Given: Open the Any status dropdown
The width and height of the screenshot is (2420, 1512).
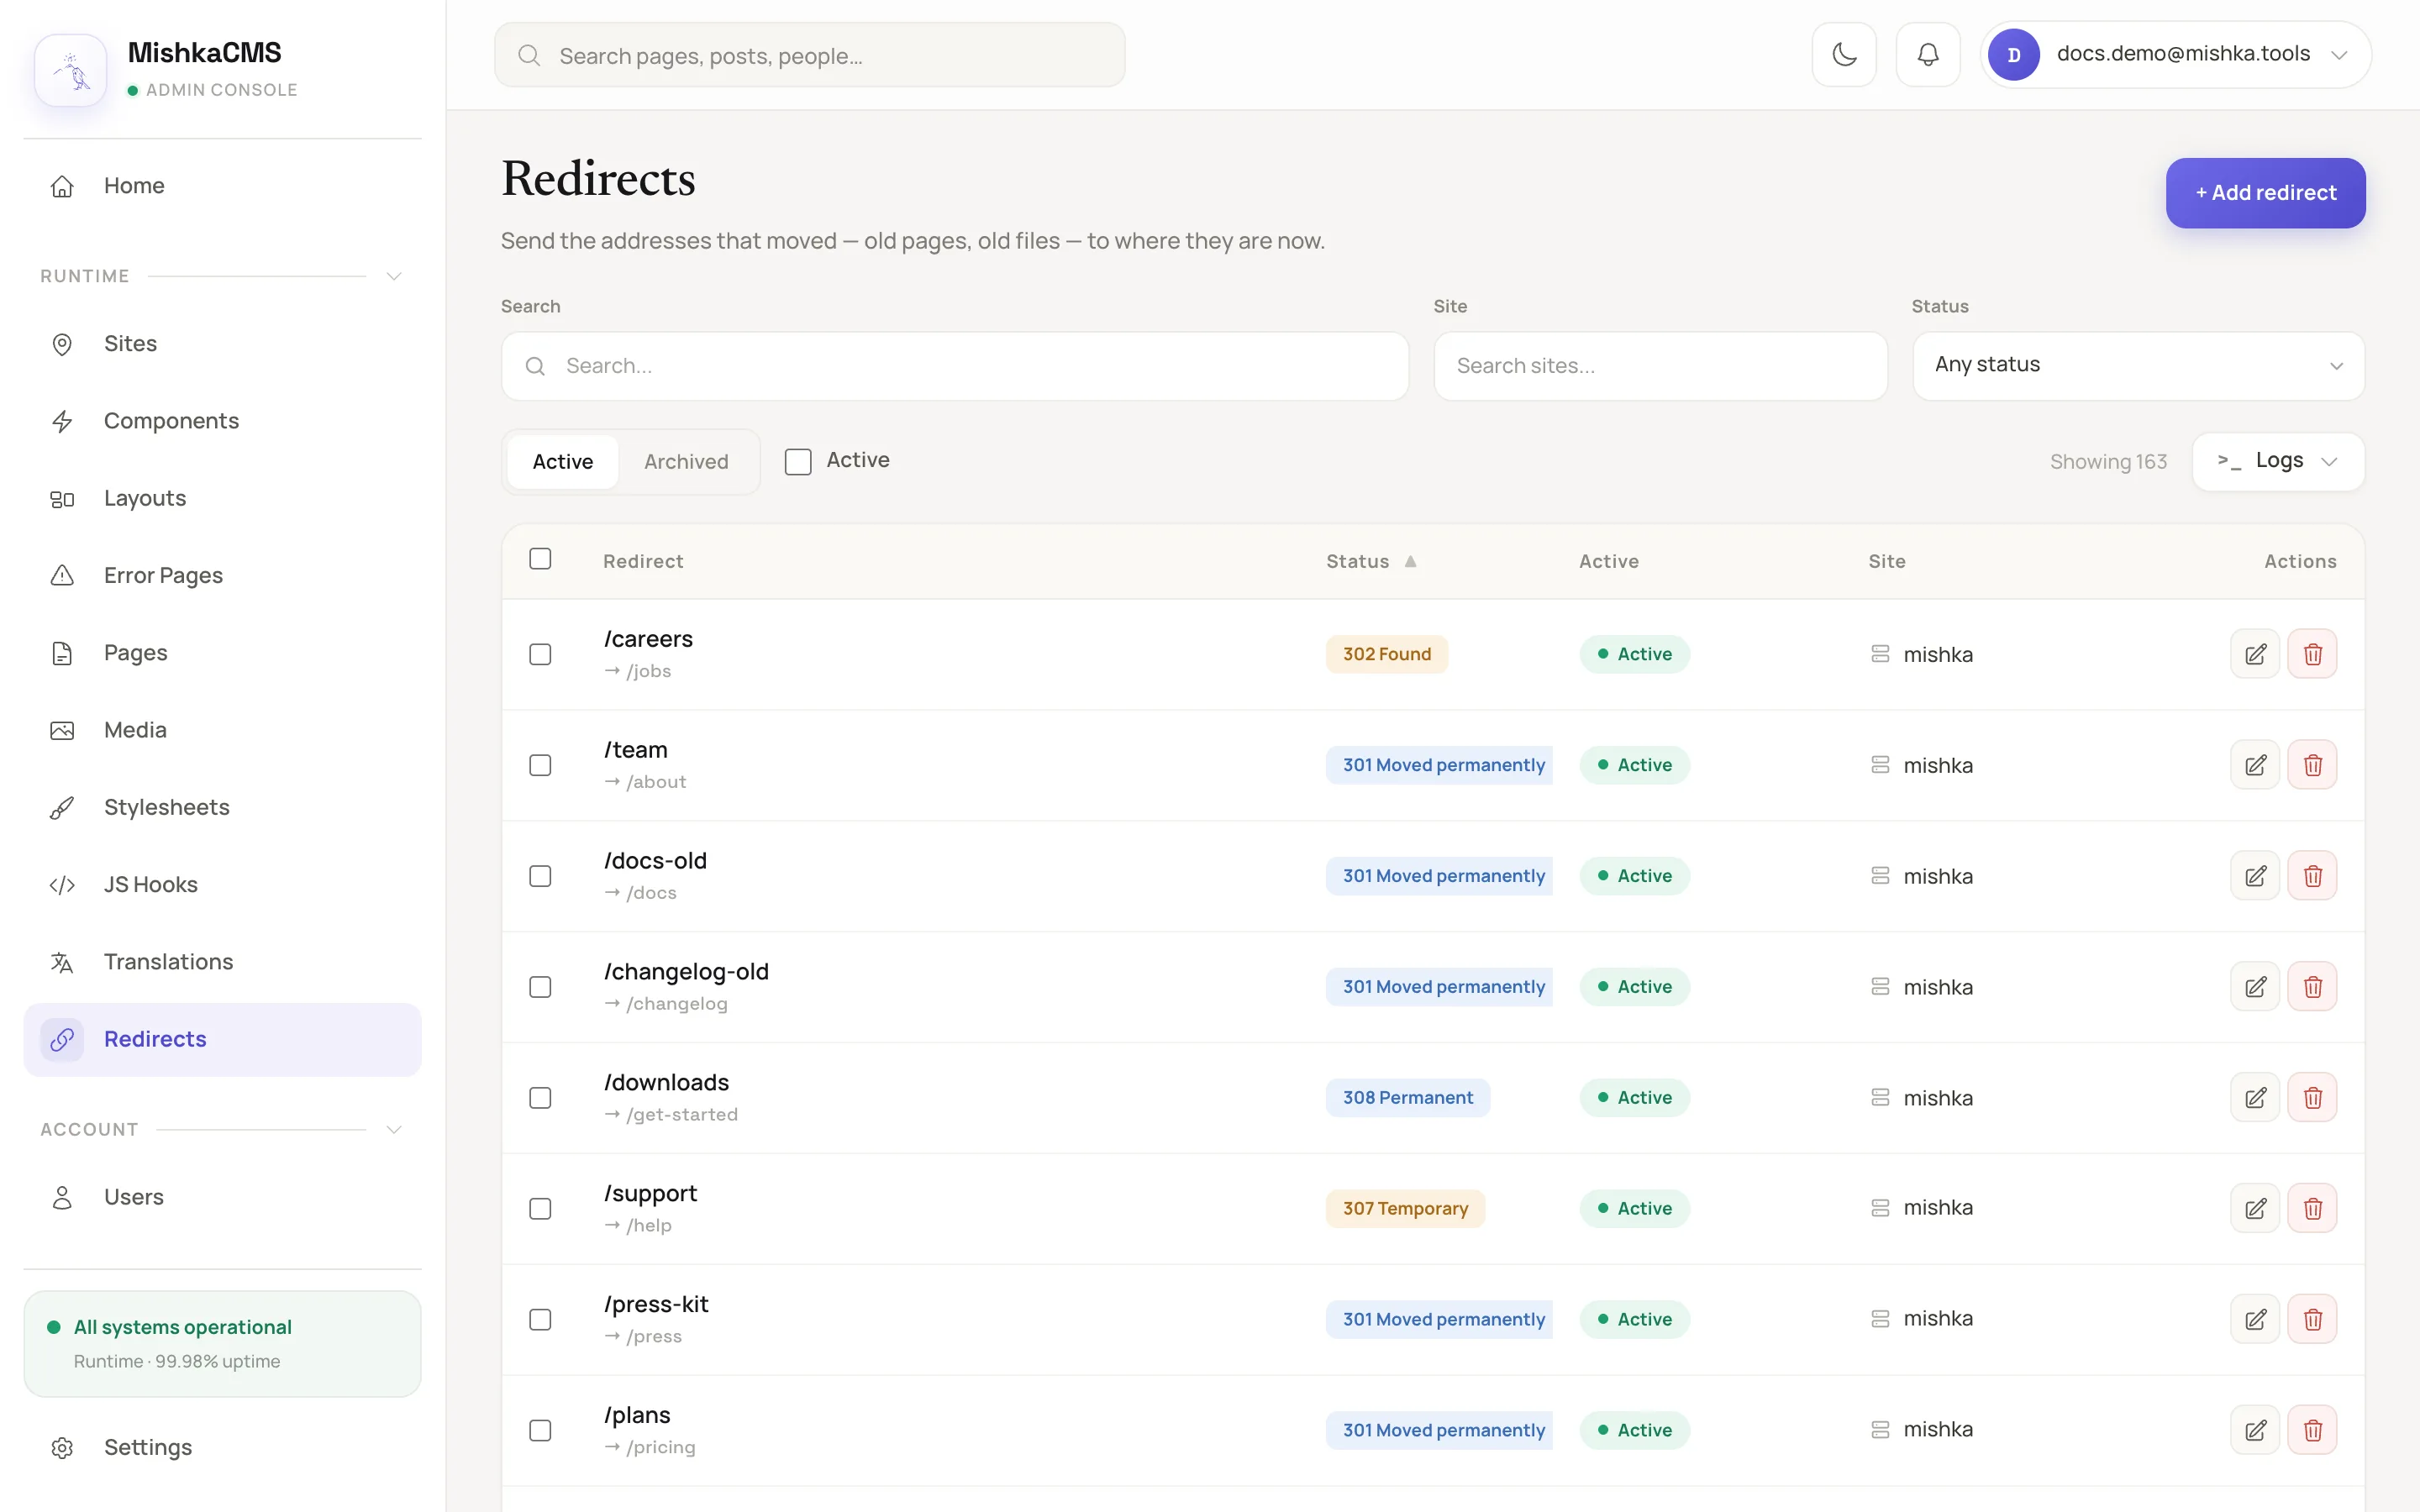Looking at the screenshot, I should point(2138,366).
